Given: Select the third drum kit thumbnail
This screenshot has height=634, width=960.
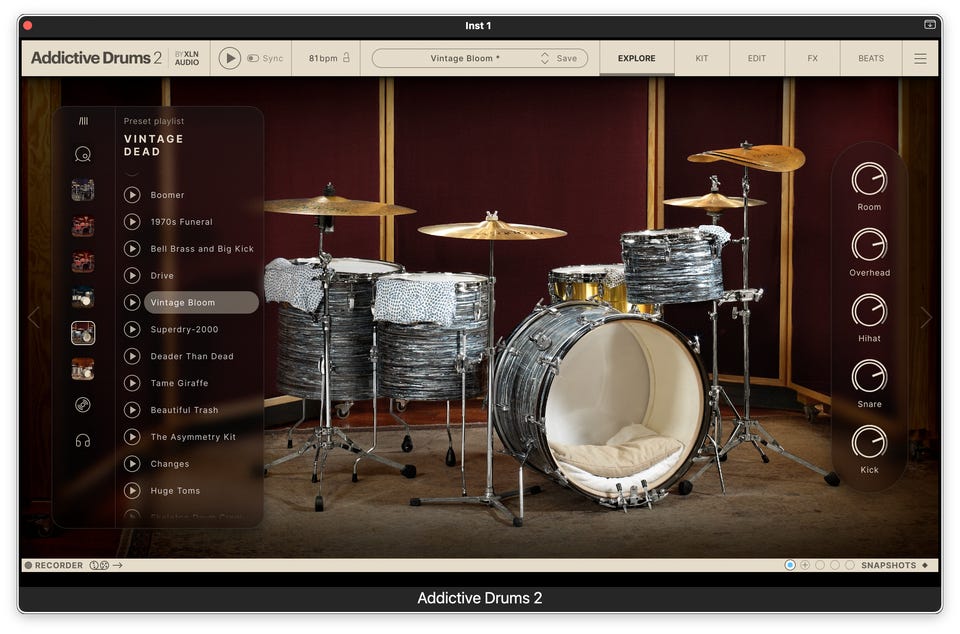Looking at the screenshot, I should (83, 262).
